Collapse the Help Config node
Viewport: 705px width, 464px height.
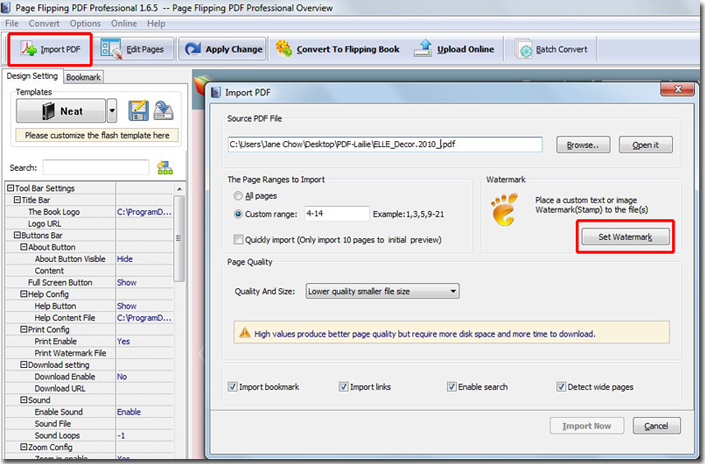pyautogui.click(x=24, y=294)
